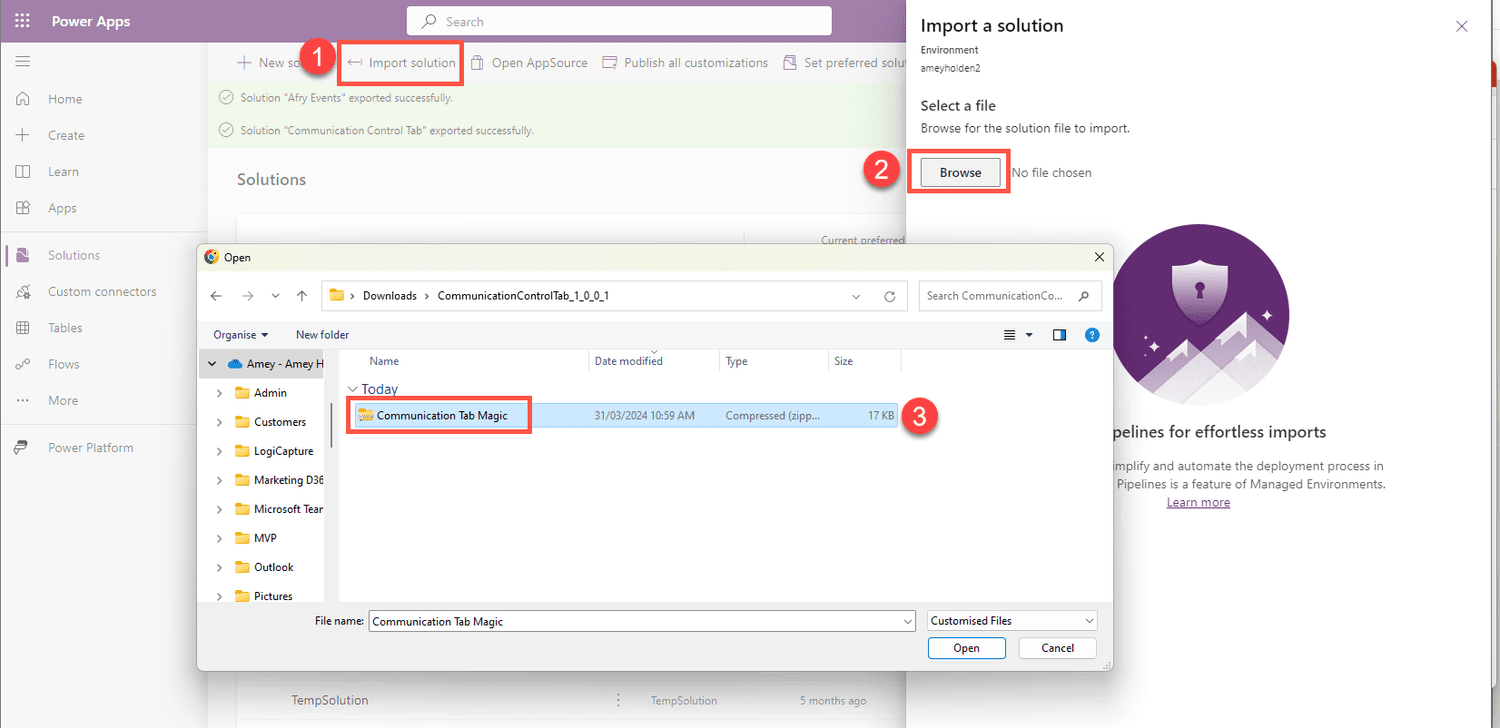The image size is (1500, 728).
Task: Open the Organise dropdown
Action: [239, 334]
